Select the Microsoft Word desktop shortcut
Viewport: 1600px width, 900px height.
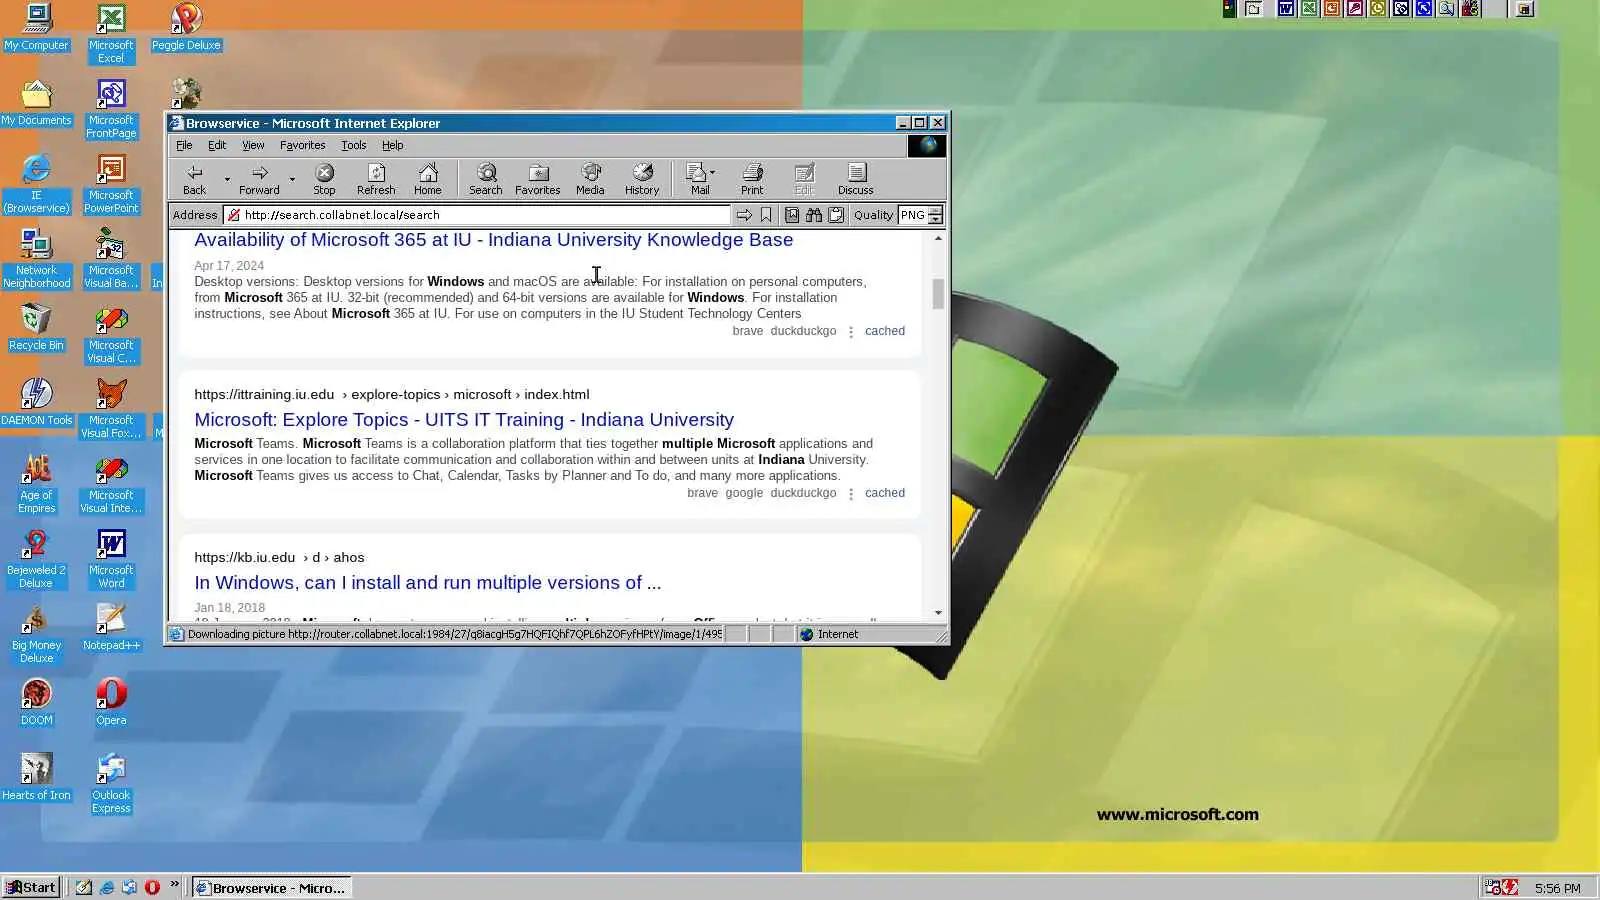[x=111, y=558]
